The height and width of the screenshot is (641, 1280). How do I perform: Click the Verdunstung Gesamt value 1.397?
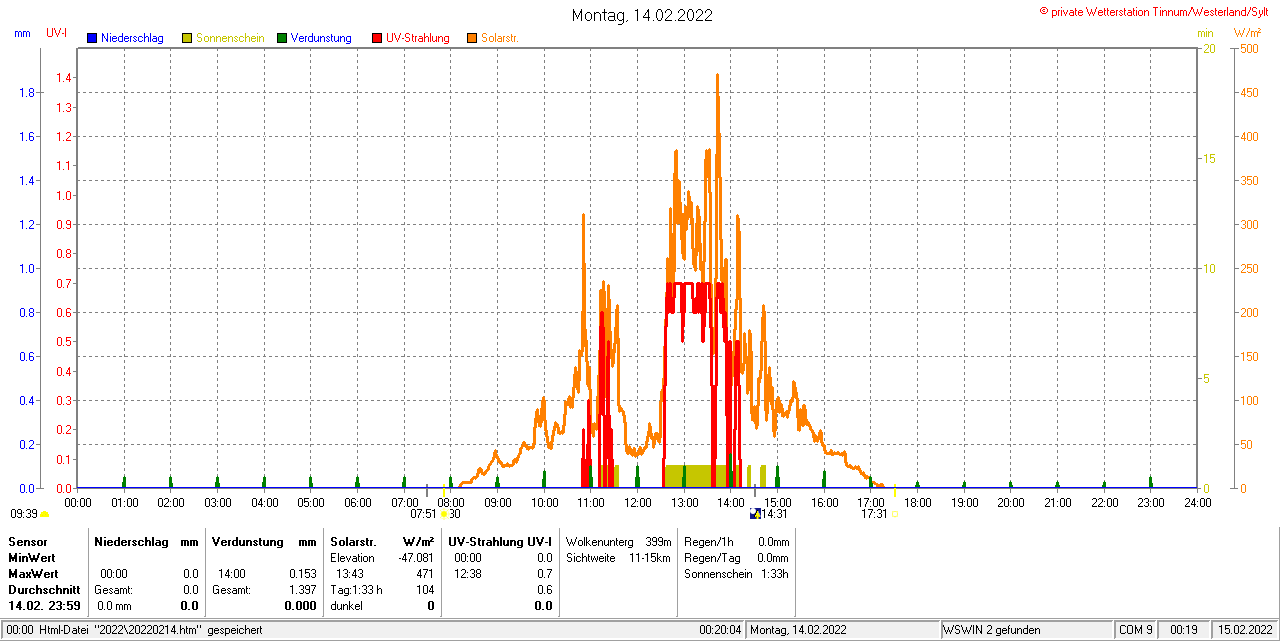tap(301, 589)
